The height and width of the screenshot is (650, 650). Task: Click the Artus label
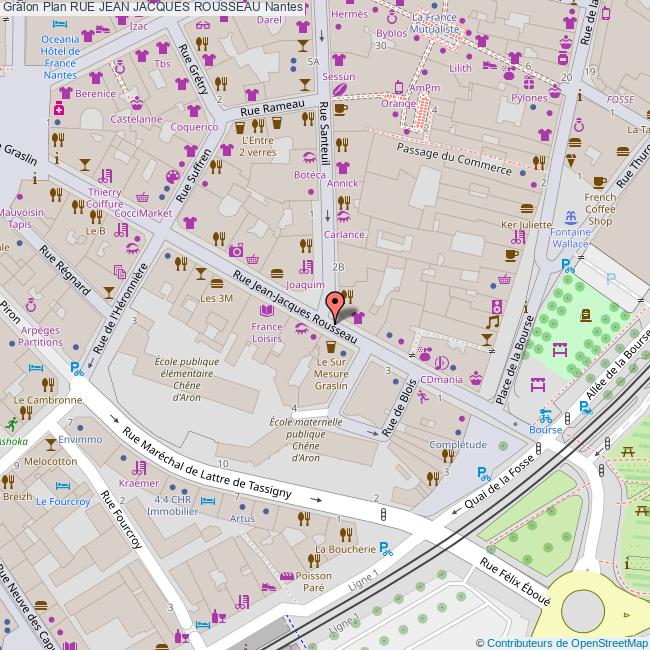pos(242,519)
